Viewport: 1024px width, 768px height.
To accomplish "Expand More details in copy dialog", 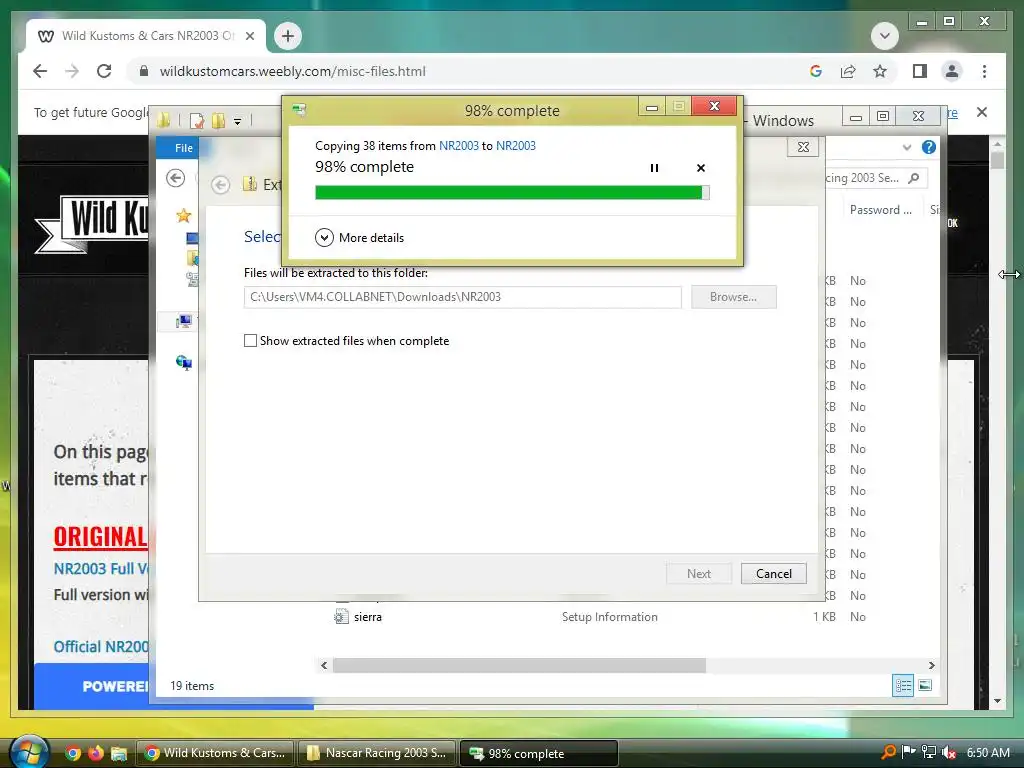I will point(359,238).
